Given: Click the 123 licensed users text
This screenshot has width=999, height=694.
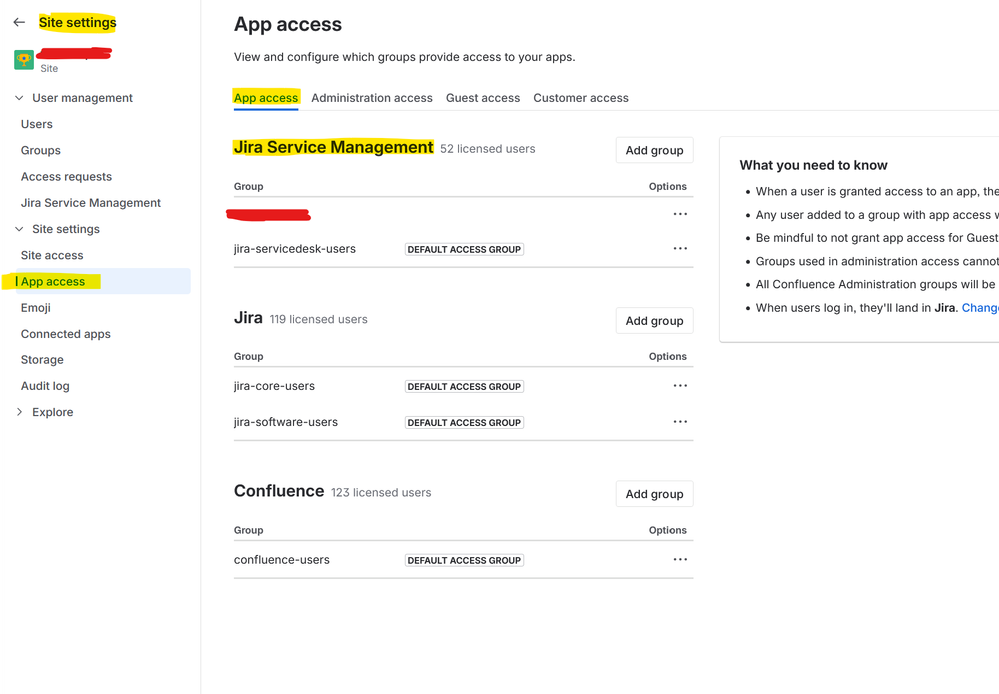Looking at the screenshot, I should pos(380,493).
